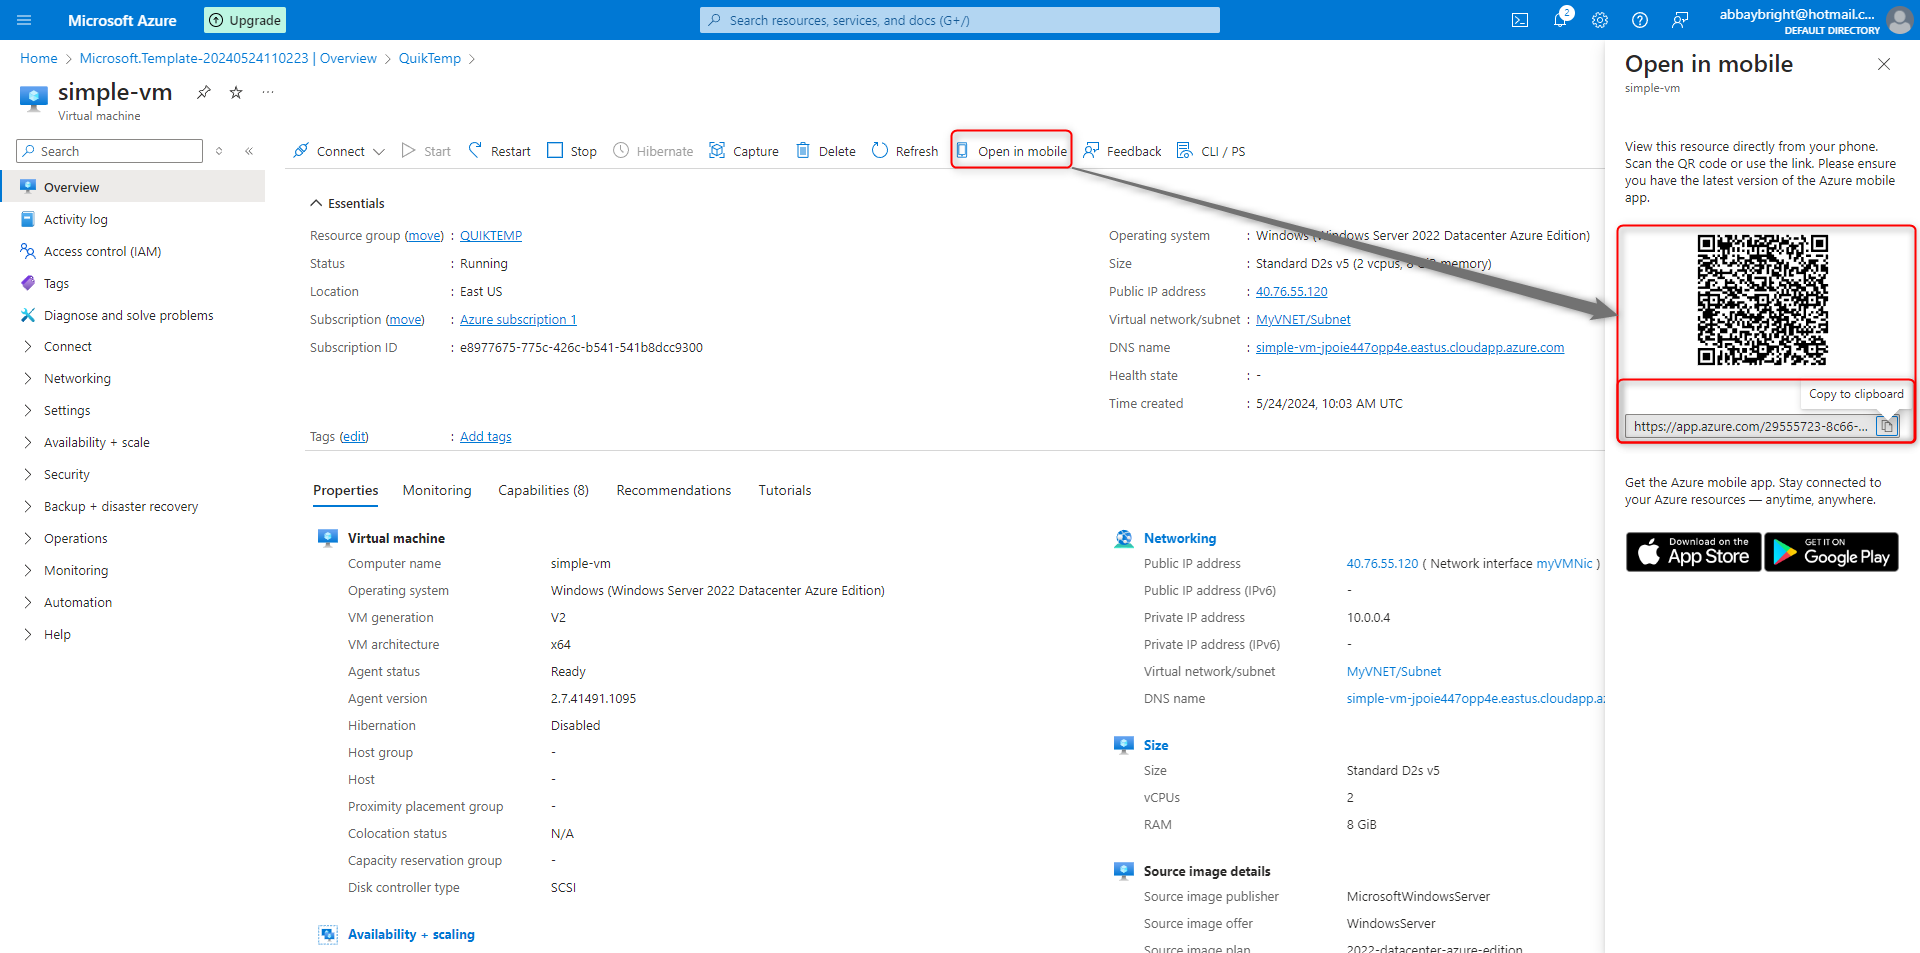Open the MyVNET/Subnet link in Essentials
Viewport: 1920px width, 953px height.
click(1303, 320)
